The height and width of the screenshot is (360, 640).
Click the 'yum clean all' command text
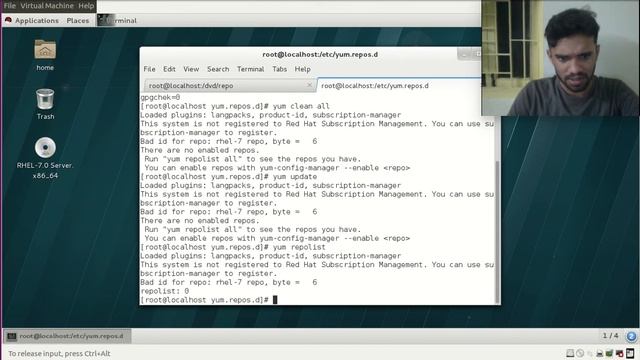coord(301,106)
